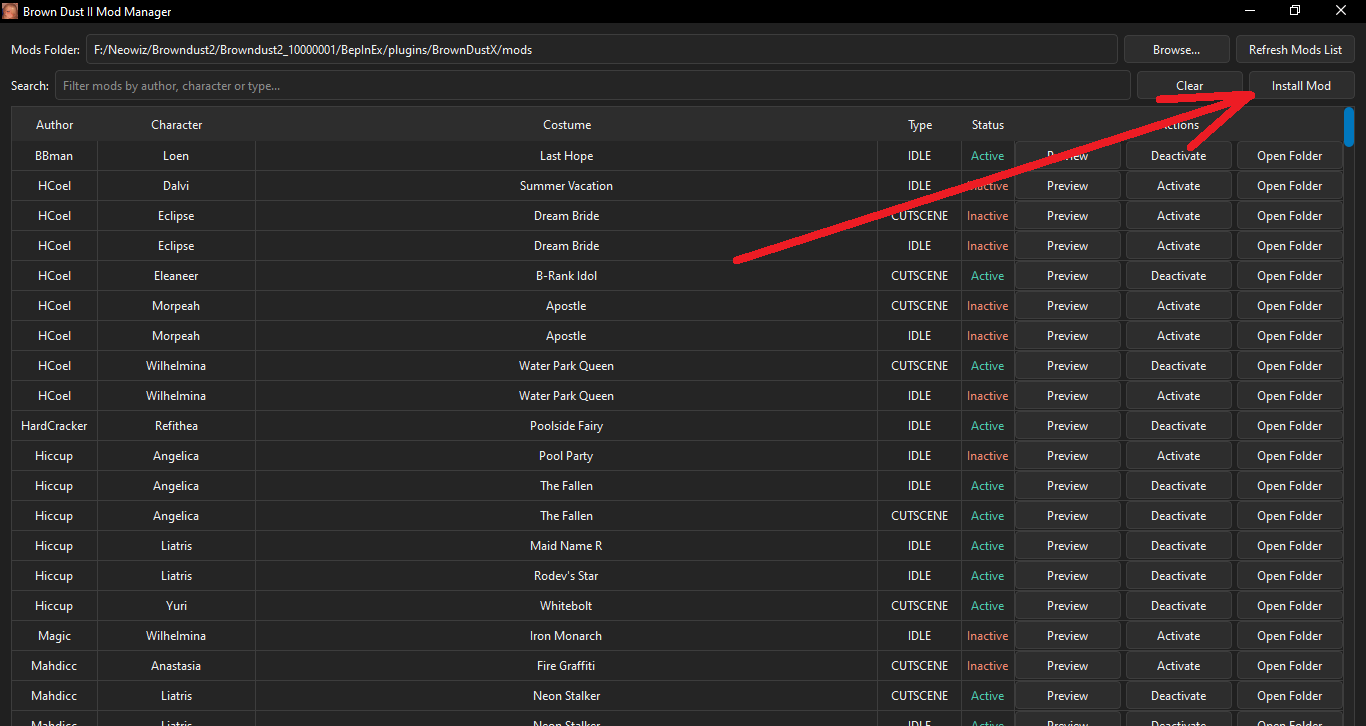
Task: Open folder for Morpeah's Apostle CUTSCENE mod
Action: (1289, 305)
